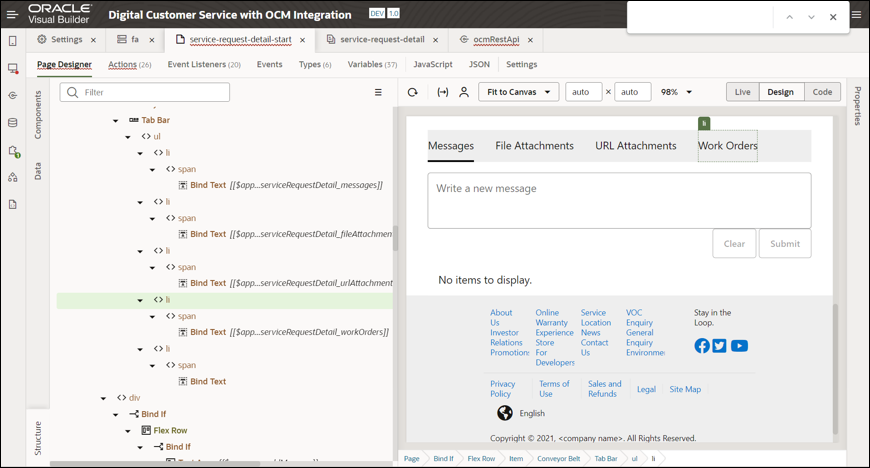Open the Properties side panel
Screen dimensions: 870x468
pyautogui.click(x=858, y=105)
